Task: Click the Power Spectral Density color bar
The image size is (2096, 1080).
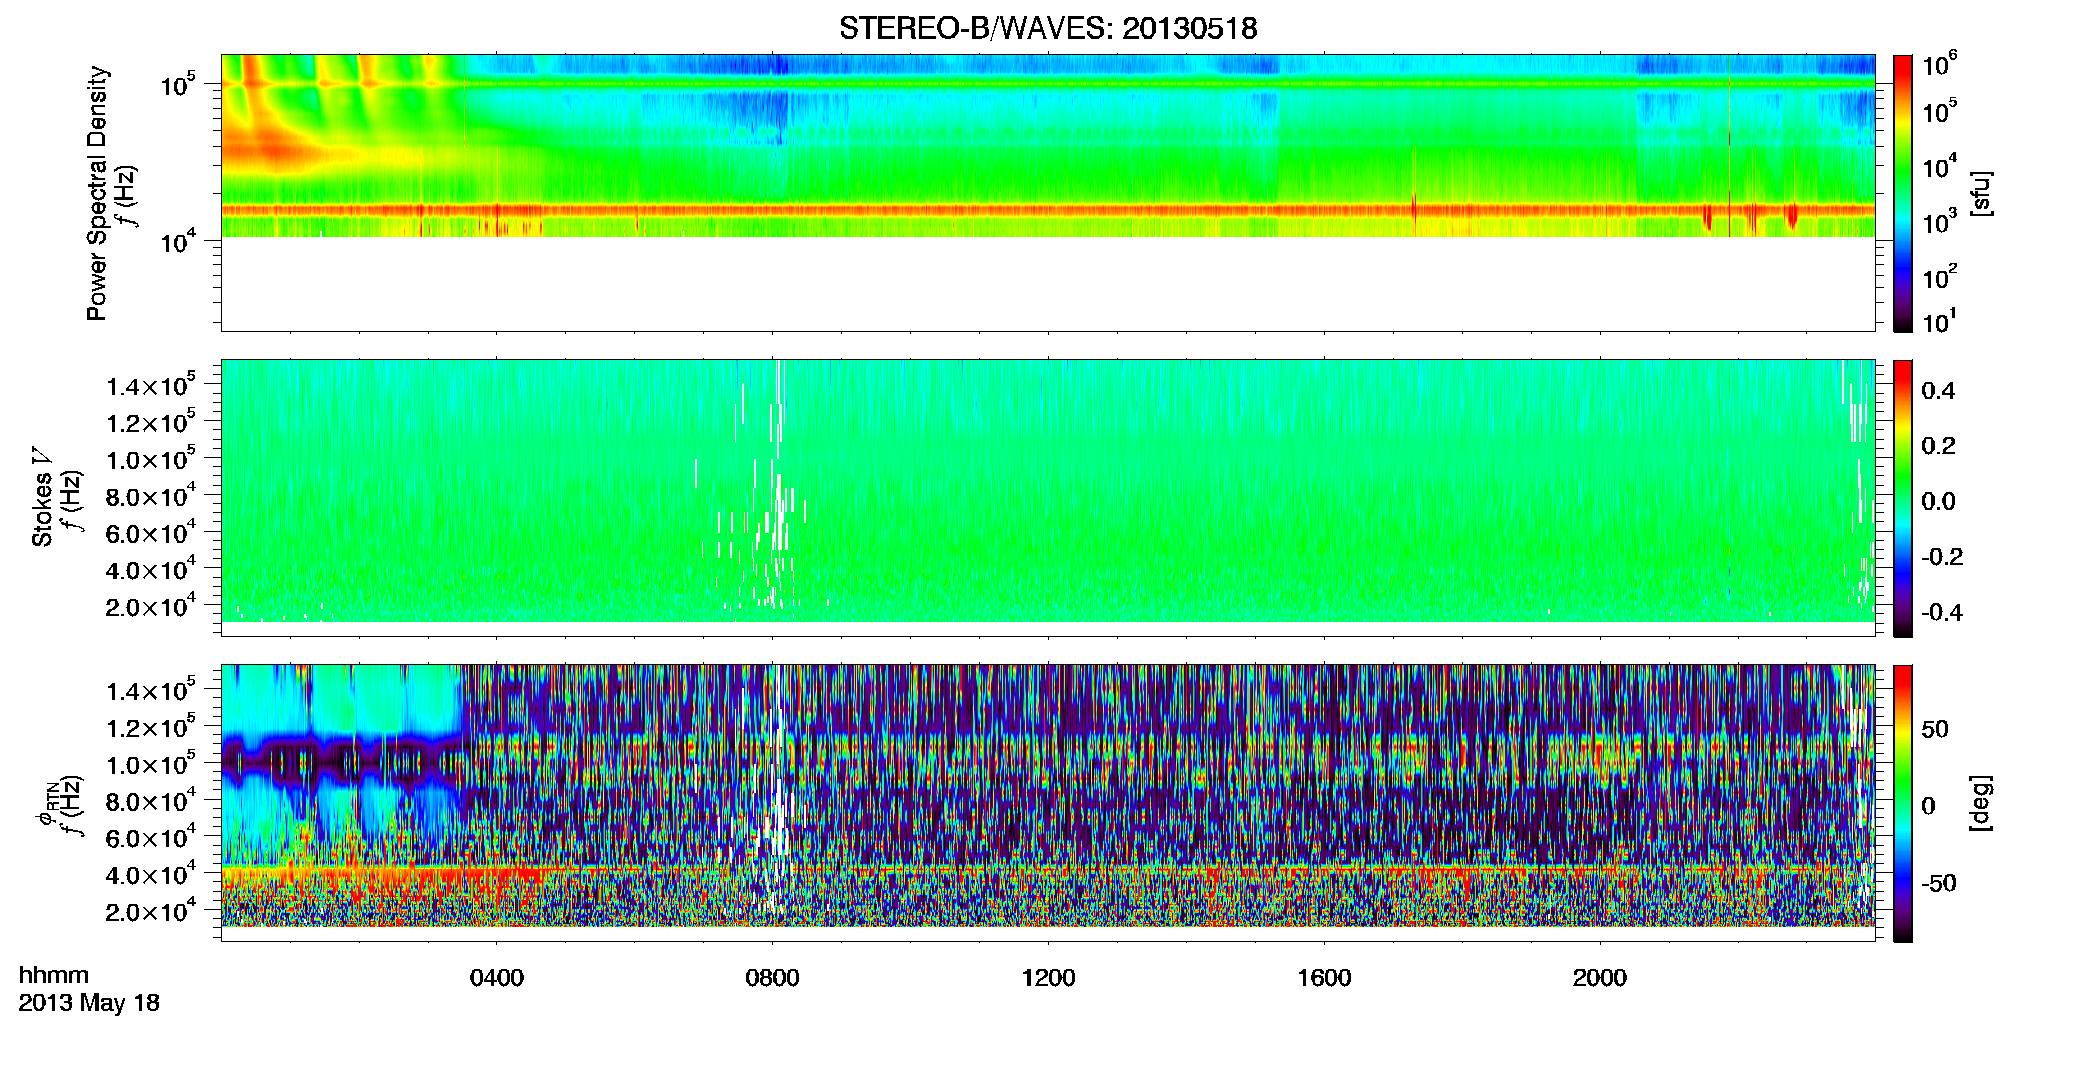Action: point(1903,193)
